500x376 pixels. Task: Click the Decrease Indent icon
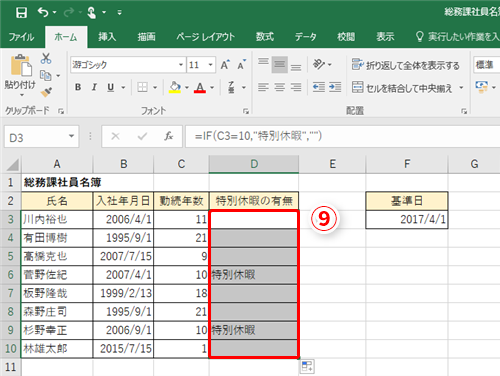tap(319, 87)
